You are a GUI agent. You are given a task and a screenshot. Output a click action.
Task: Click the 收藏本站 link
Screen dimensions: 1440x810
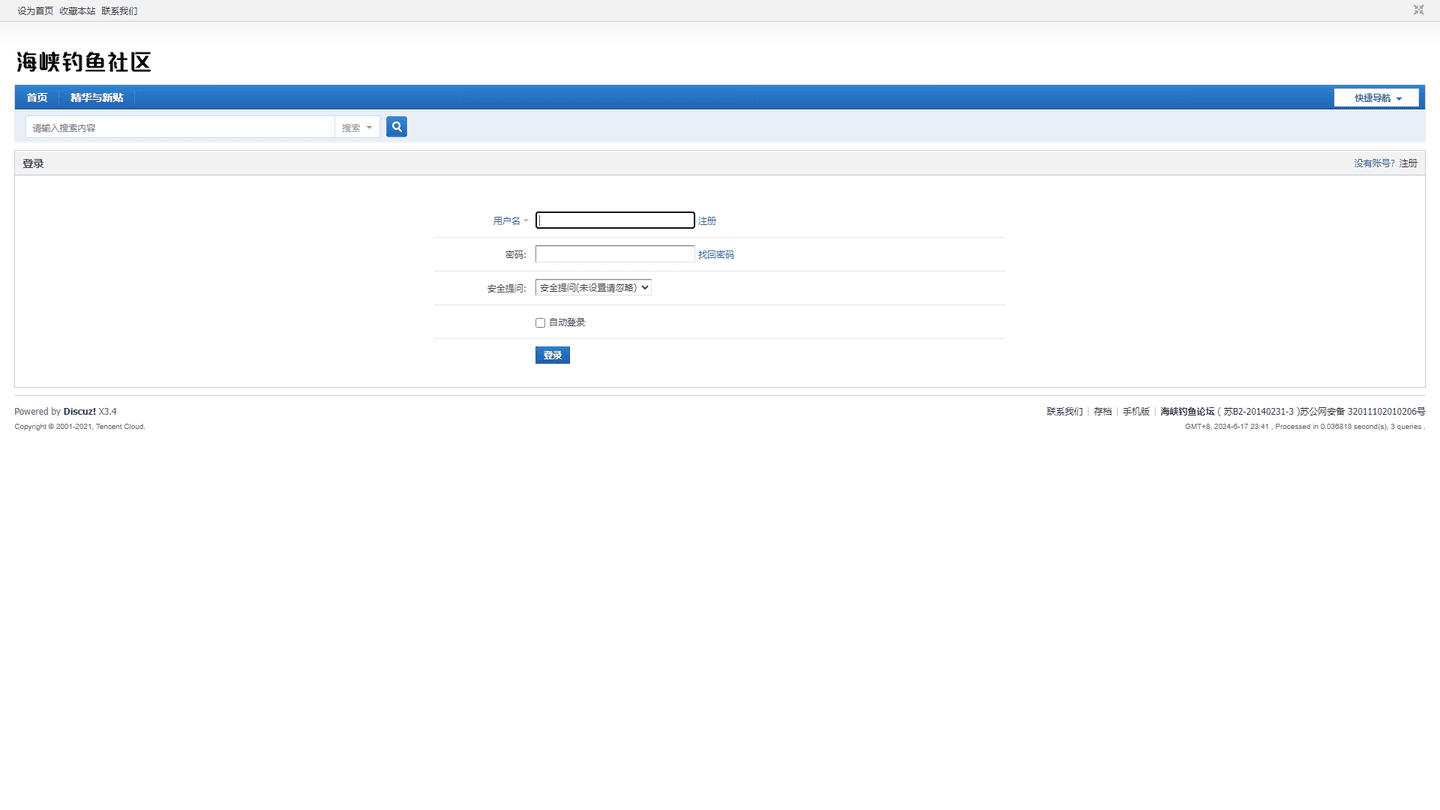coord(77,11)
